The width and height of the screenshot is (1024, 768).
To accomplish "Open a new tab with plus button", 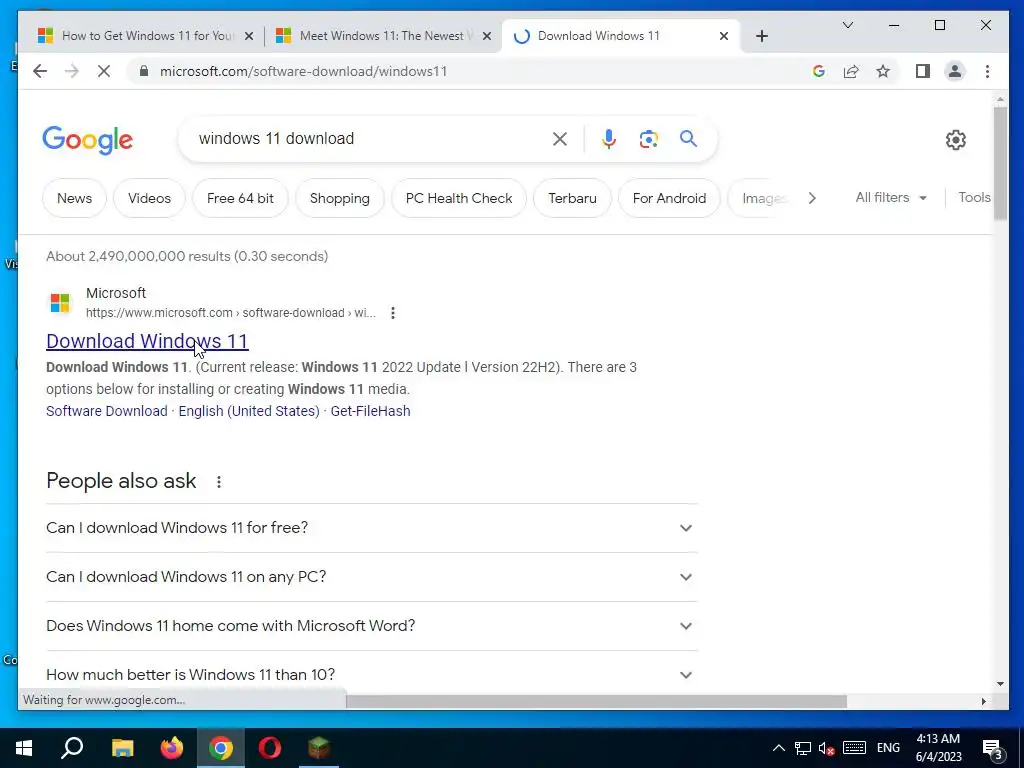I will pyautogui.click(x=761, y=36).
